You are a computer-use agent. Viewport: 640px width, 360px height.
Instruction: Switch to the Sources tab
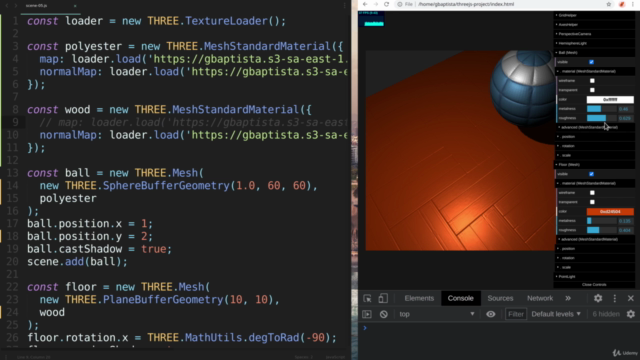point(500,298)
